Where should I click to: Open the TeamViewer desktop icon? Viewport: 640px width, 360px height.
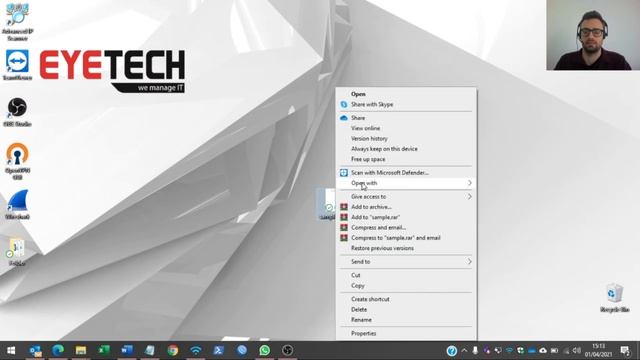(17, 65)
